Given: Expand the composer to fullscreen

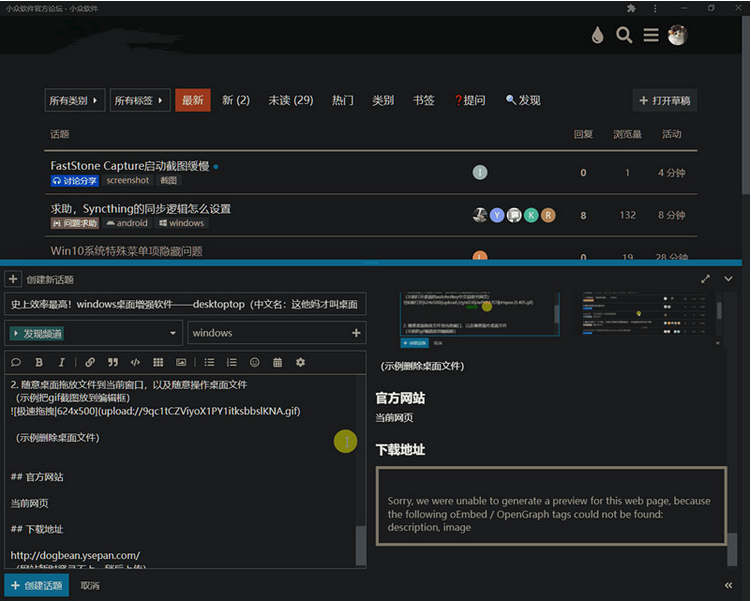Looking at the screenshot, I should click(x=705, y=279).
